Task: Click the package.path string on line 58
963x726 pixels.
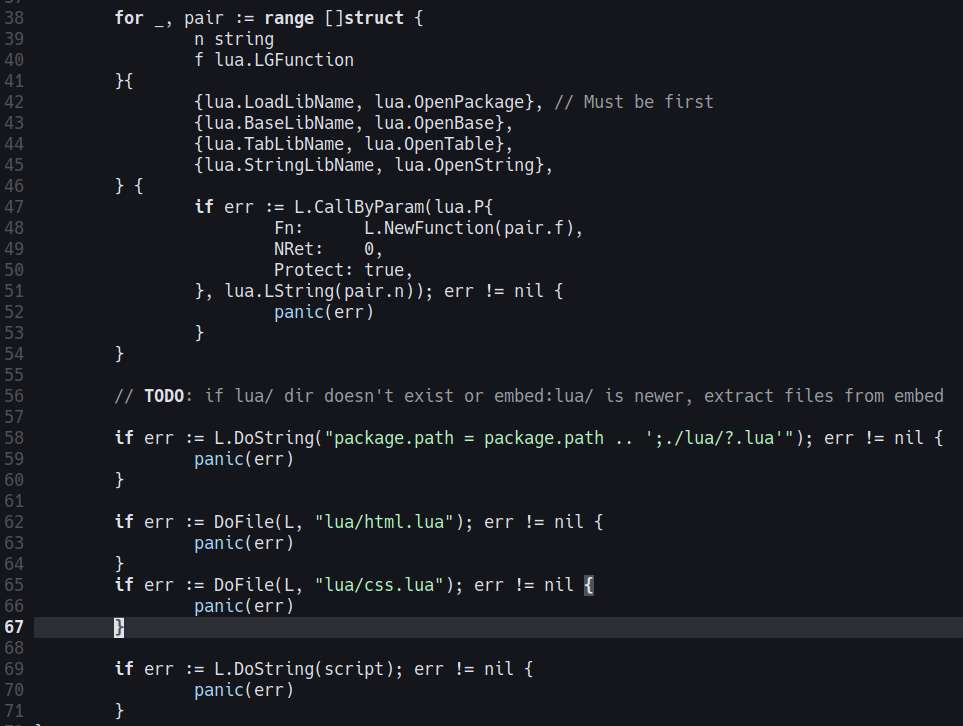Action: click(x=559, y=438)
